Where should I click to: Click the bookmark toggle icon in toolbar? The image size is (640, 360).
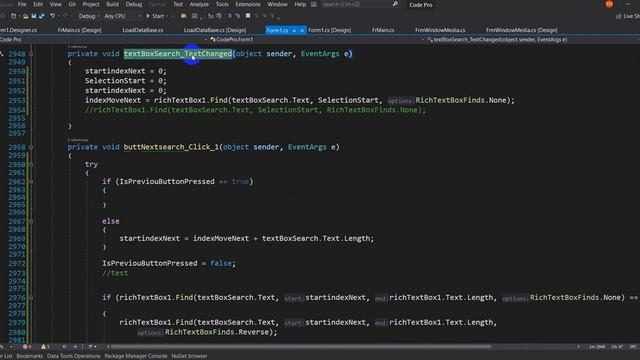click(248, 16)
